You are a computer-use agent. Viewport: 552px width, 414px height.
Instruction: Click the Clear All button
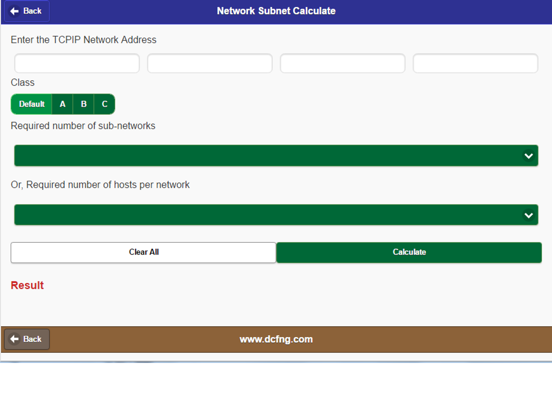click(x=143, y=252)
